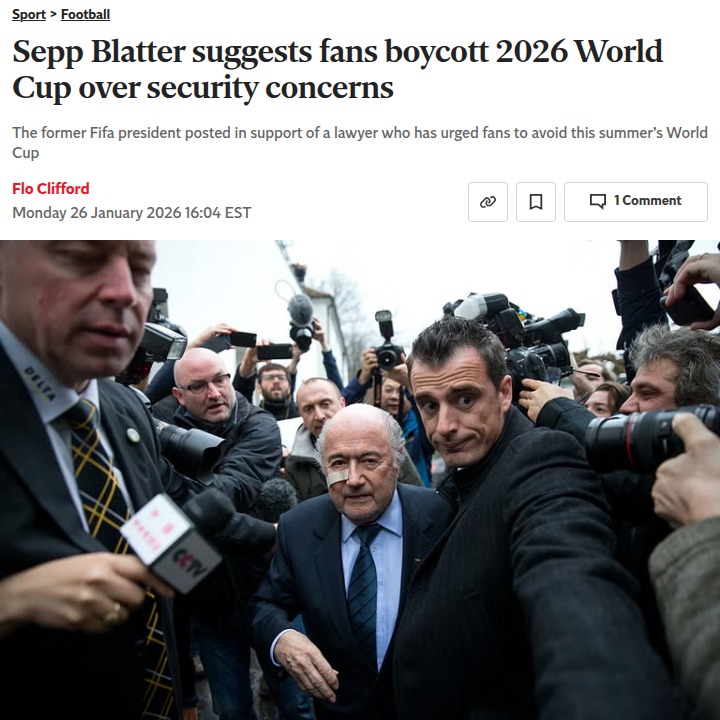Screen dimensions: 720x720
Task: Go to the Sport section breadcrumb
Action: [x=29, y=14]
